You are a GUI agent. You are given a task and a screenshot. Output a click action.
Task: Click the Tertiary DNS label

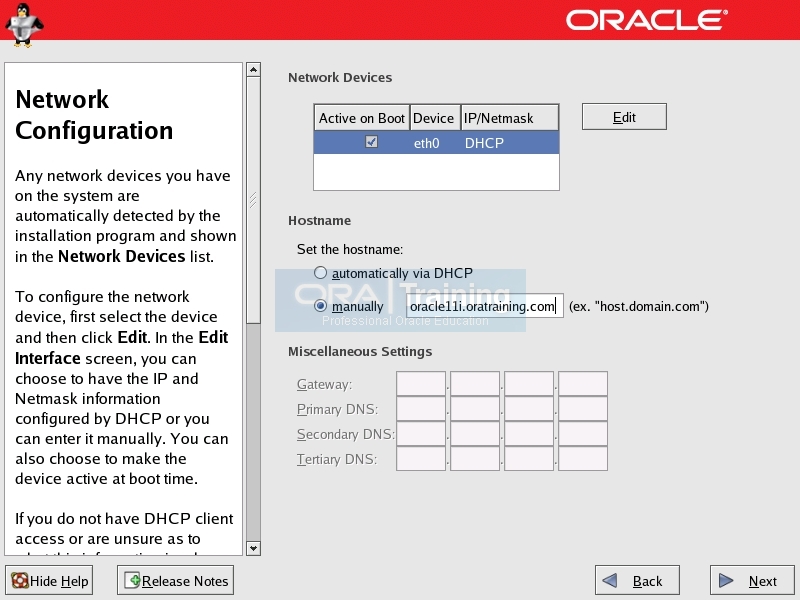coord(337,459)
